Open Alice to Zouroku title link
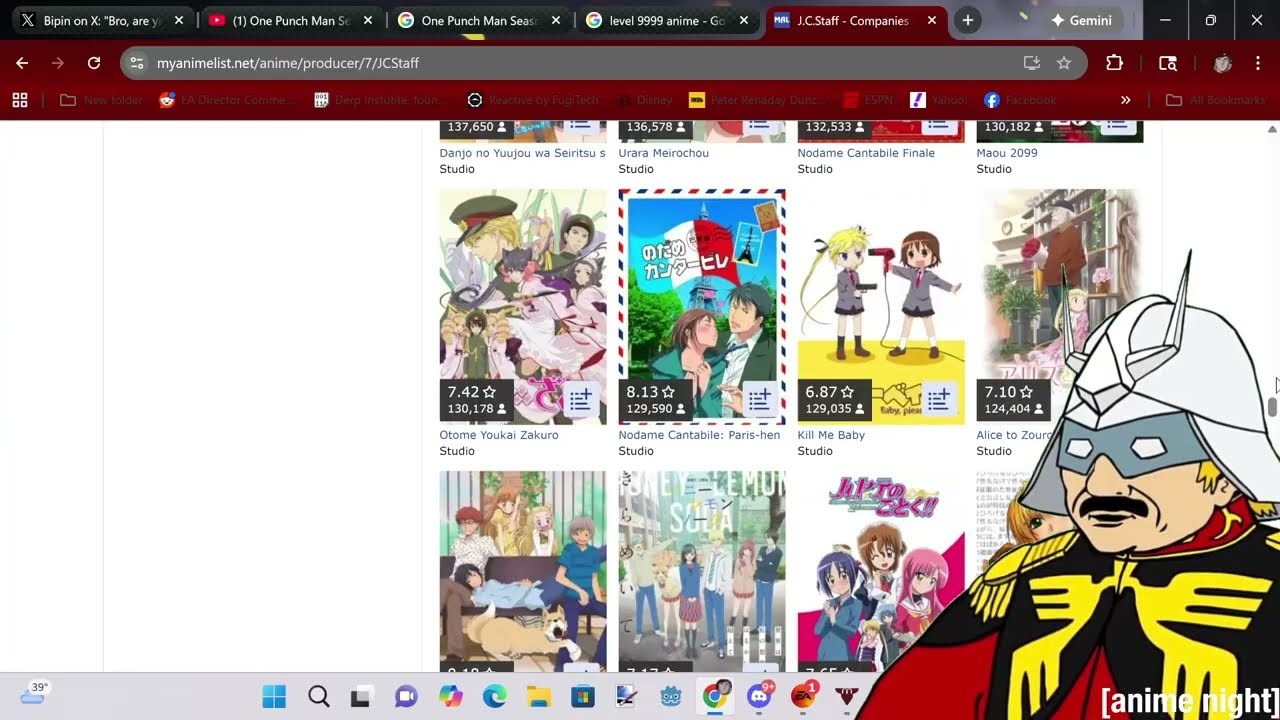Screen dimensions: 1280x720 [x=1014, y=435]
